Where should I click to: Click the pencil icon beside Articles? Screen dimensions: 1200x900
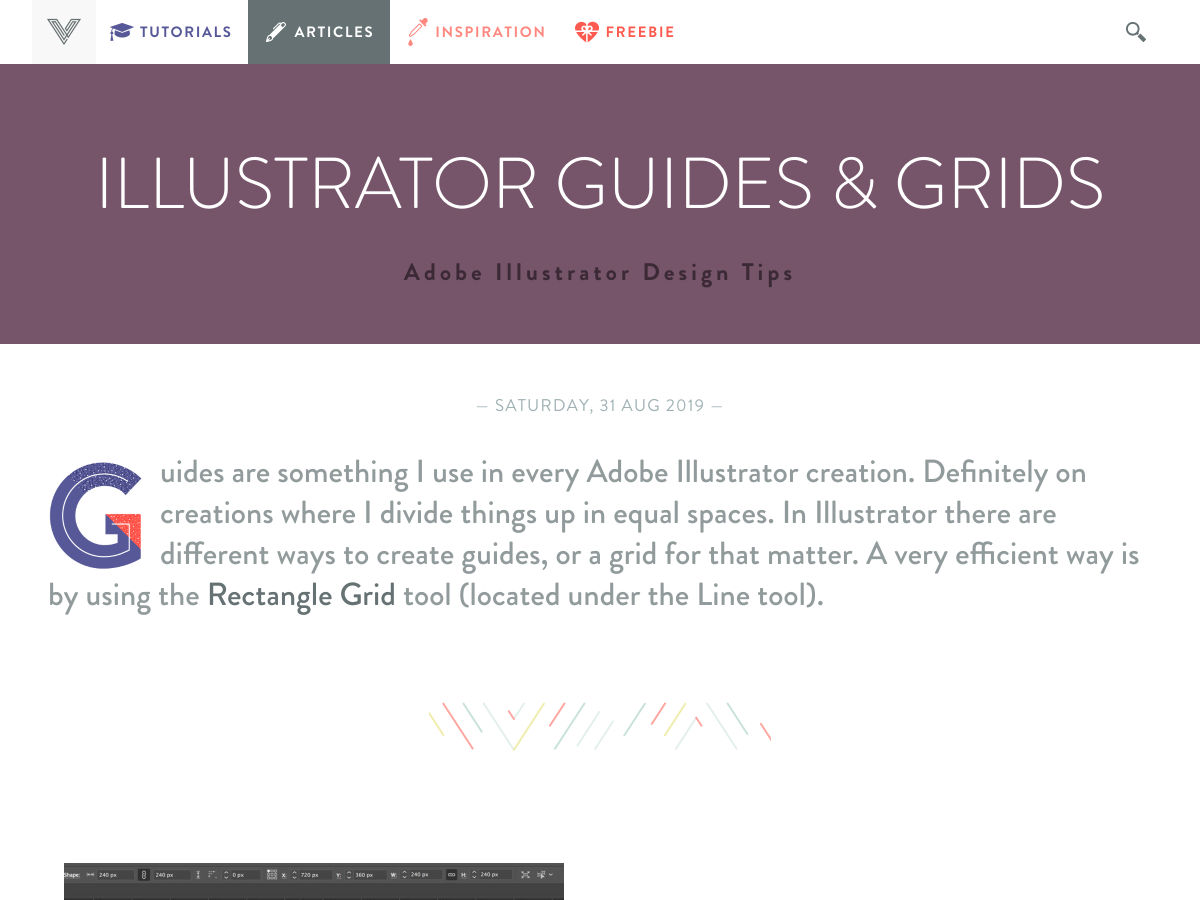click(x=275, y=32)
